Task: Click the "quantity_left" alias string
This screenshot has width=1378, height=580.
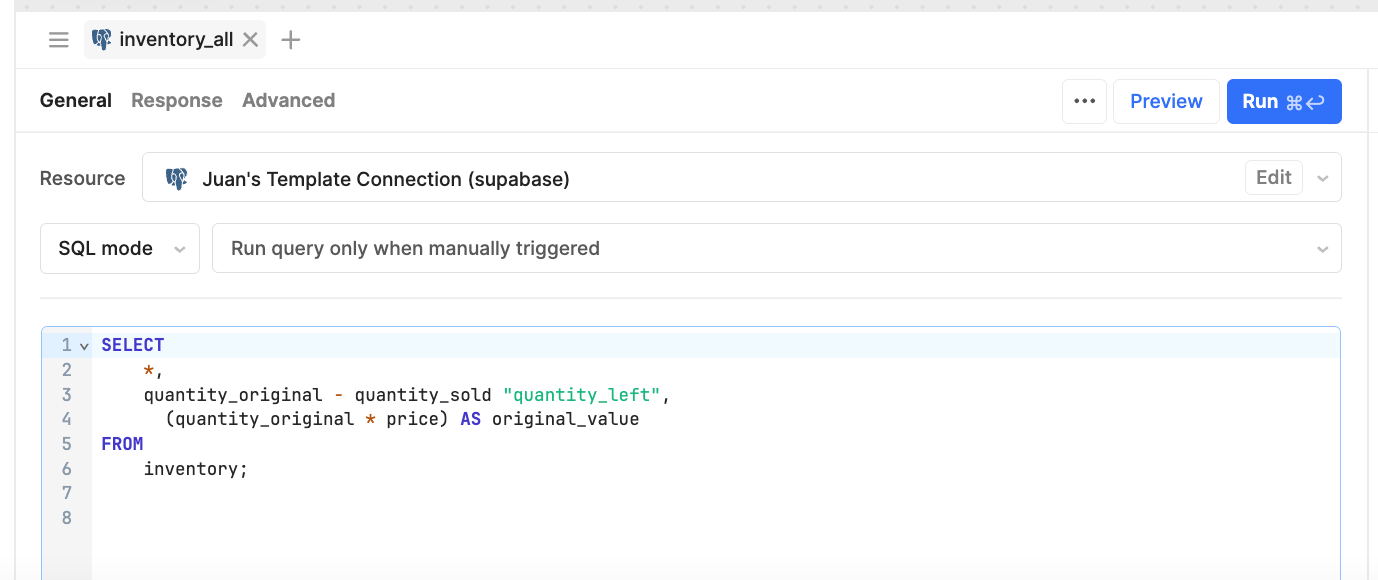Action: (x=582, y=395)
